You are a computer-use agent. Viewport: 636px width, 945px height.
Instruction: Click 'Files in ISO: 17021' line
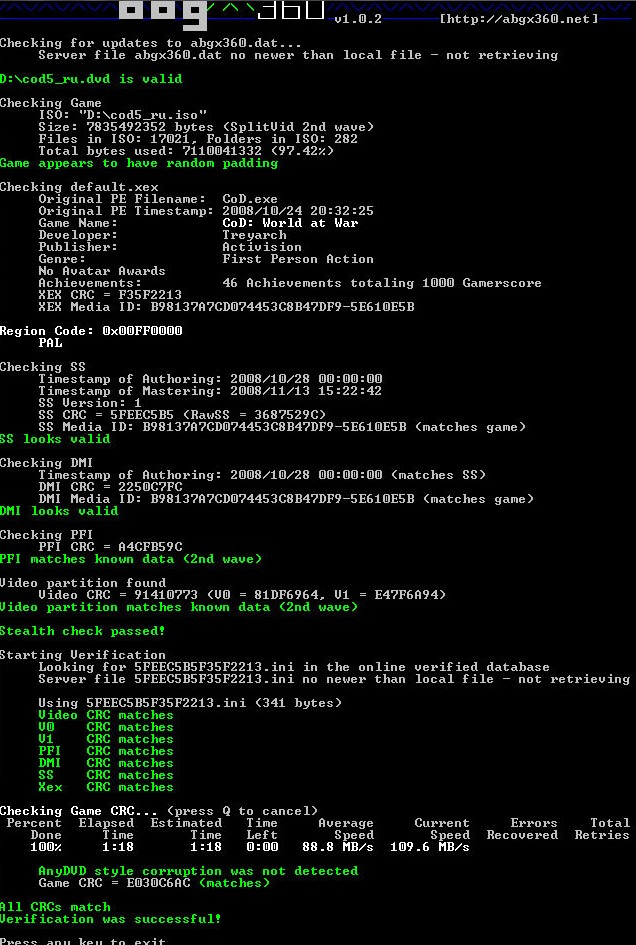click(198, 139)
